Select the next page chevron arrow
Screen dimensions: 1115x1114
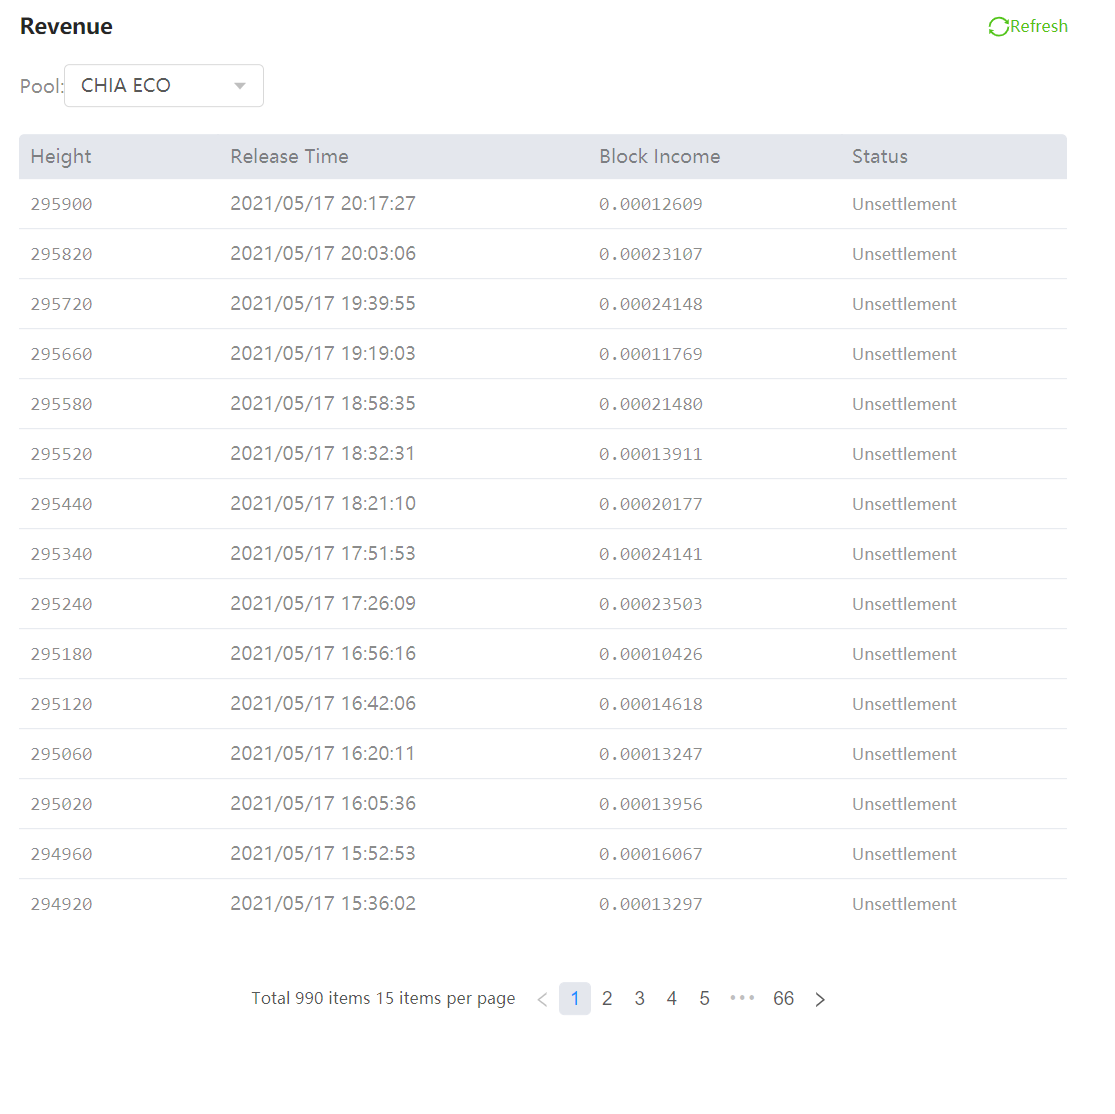tap(820, 998)
